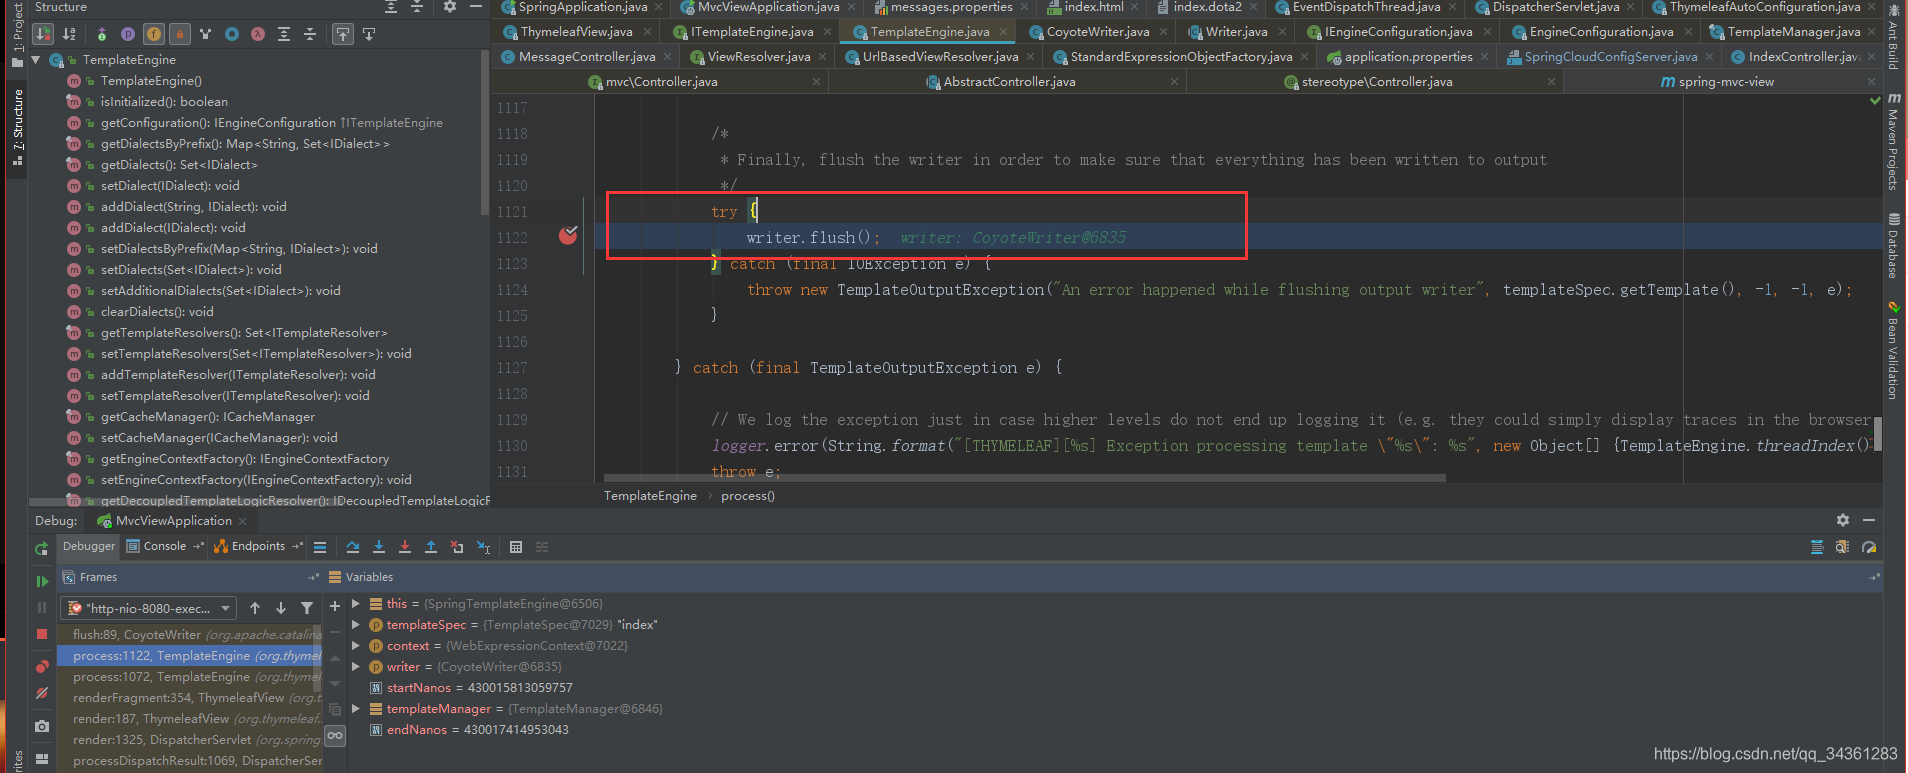1908x773 pixels.
Task: Expand 'this' variable SpringTemplateEngine
Action: (356, 604)
